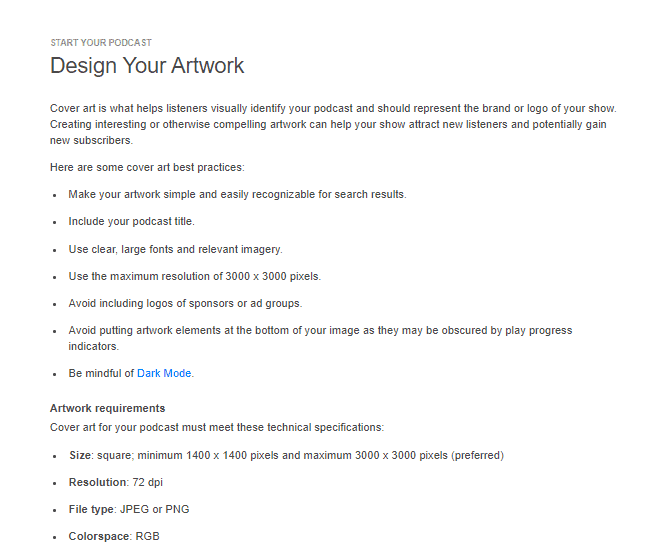Click the bullet about play progress indicators
Viewport: 658px width, 558px height.
320,337
